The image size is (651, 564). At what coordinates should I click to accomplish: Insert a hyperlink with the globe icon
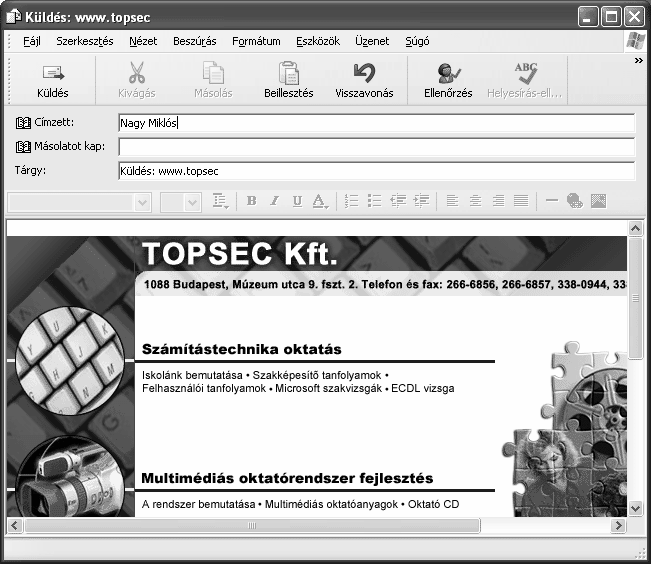575,201
